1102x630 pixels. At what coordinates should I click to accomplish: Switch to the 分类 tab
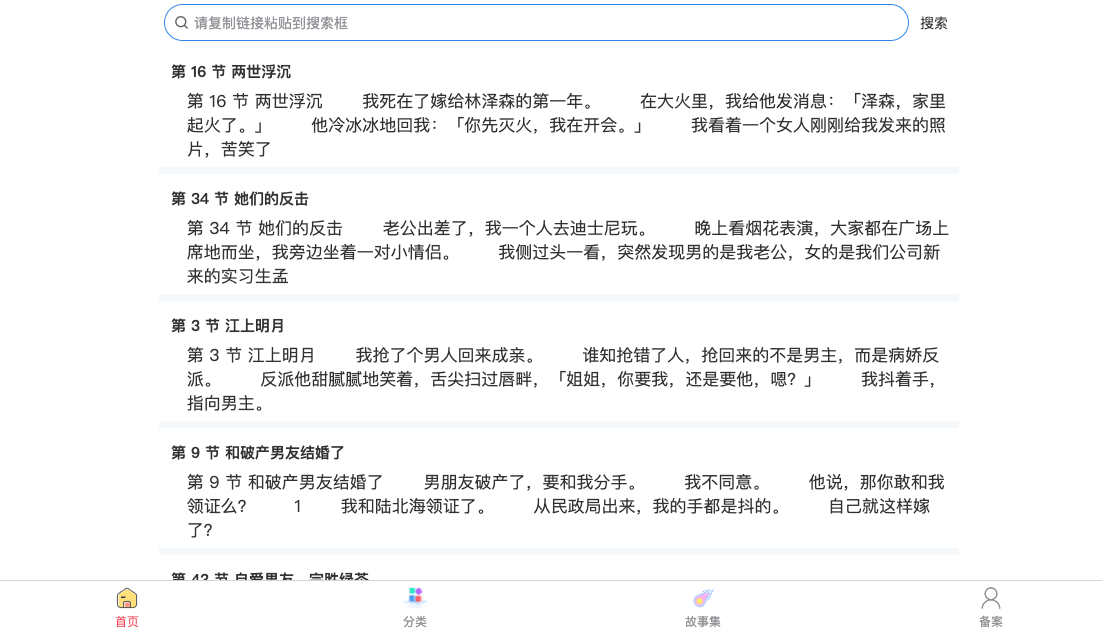point(415,606)
